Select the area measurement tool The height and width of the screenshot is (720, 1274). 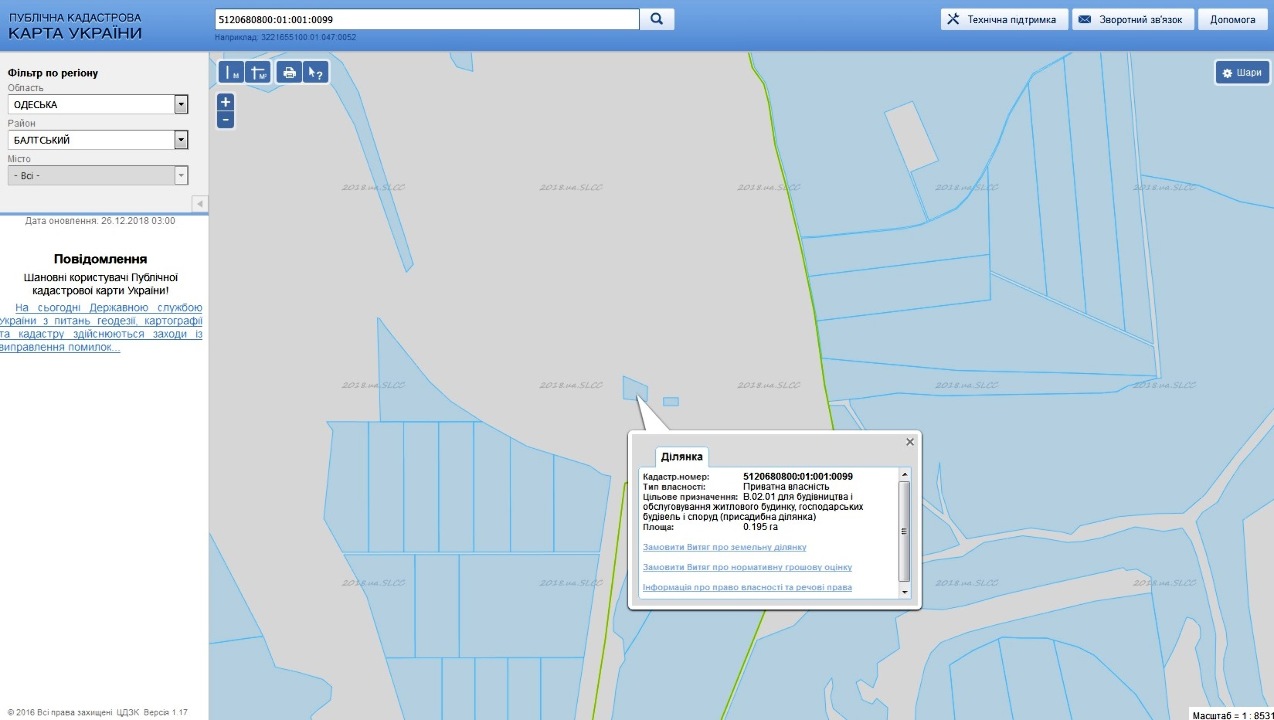[x=258, y=72]
